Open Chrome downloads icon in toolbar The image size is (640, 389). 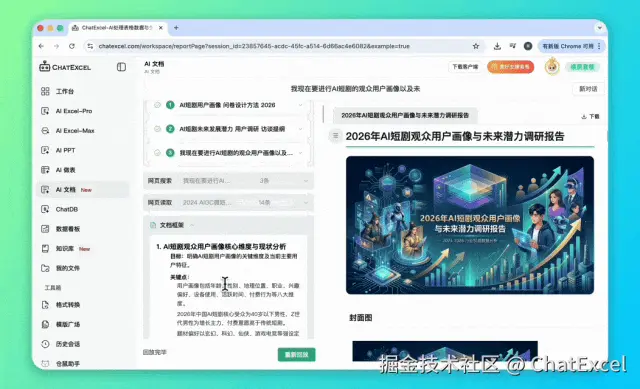tap(497, 46)
